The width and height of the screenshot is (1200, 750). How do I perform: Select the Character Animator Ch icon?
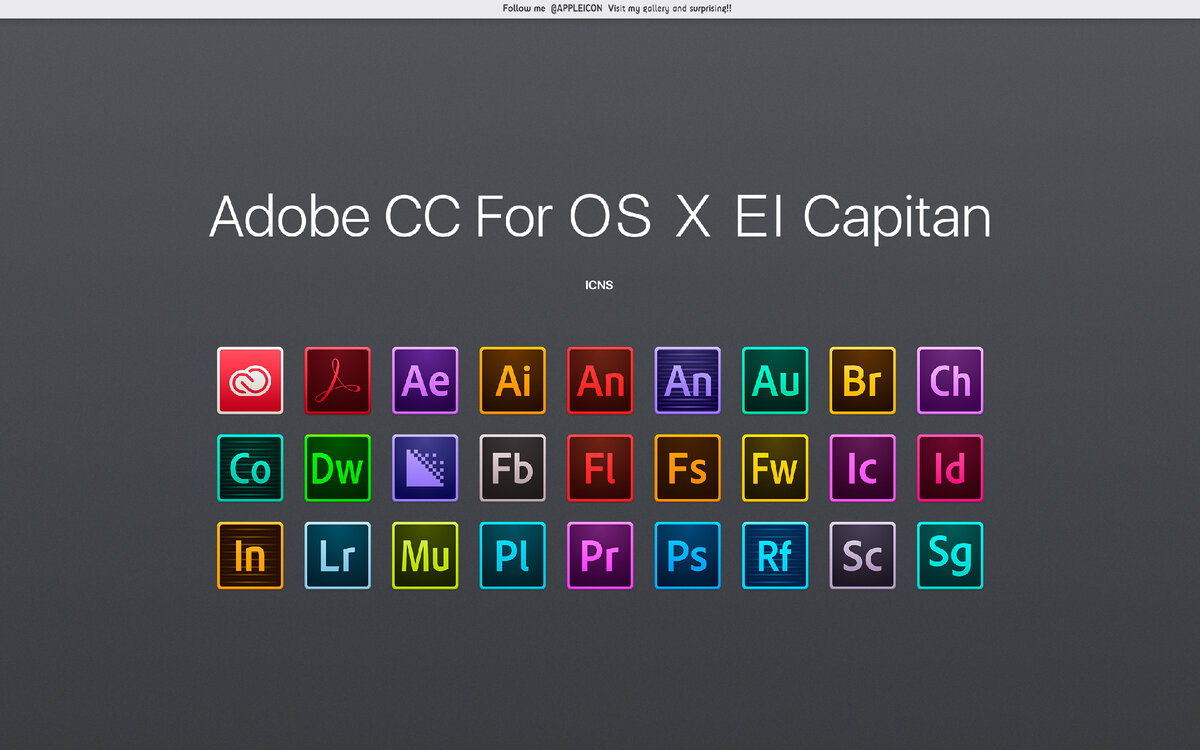950,380
